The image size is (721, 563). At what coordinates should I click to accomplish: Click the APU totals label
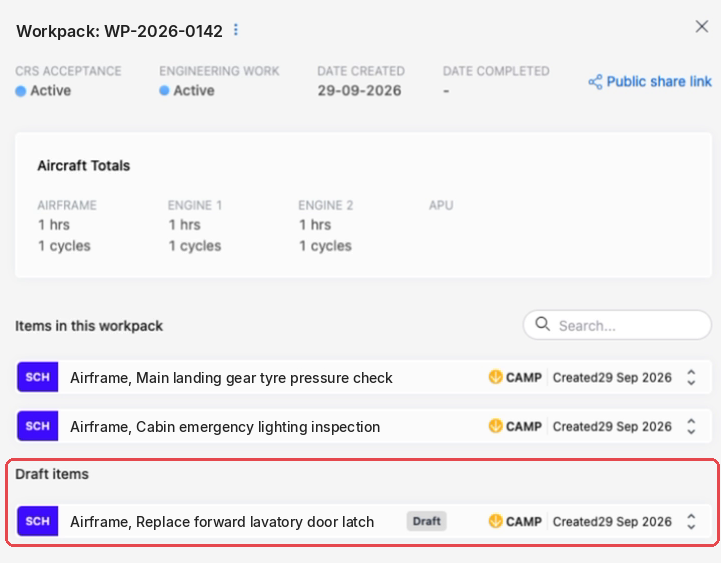(441, 205)
